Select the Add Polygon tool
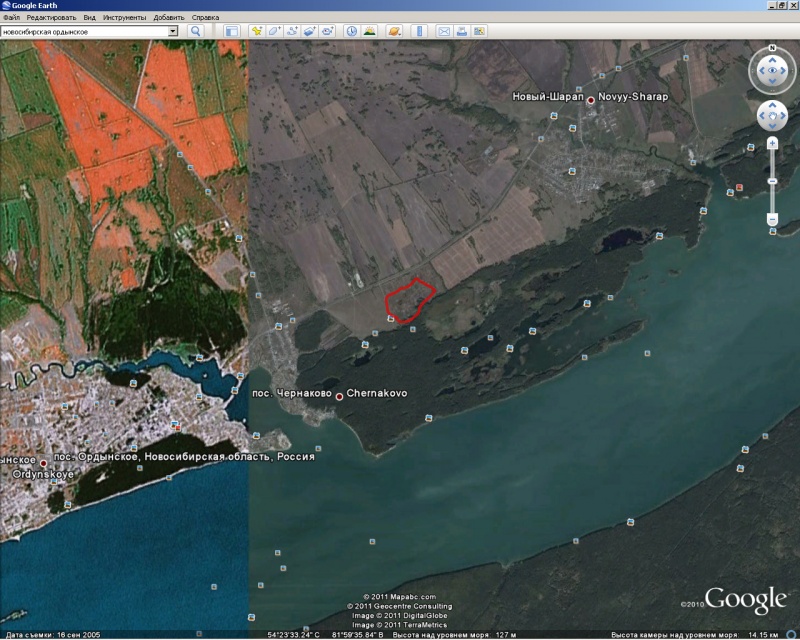 tap(274, 31)
